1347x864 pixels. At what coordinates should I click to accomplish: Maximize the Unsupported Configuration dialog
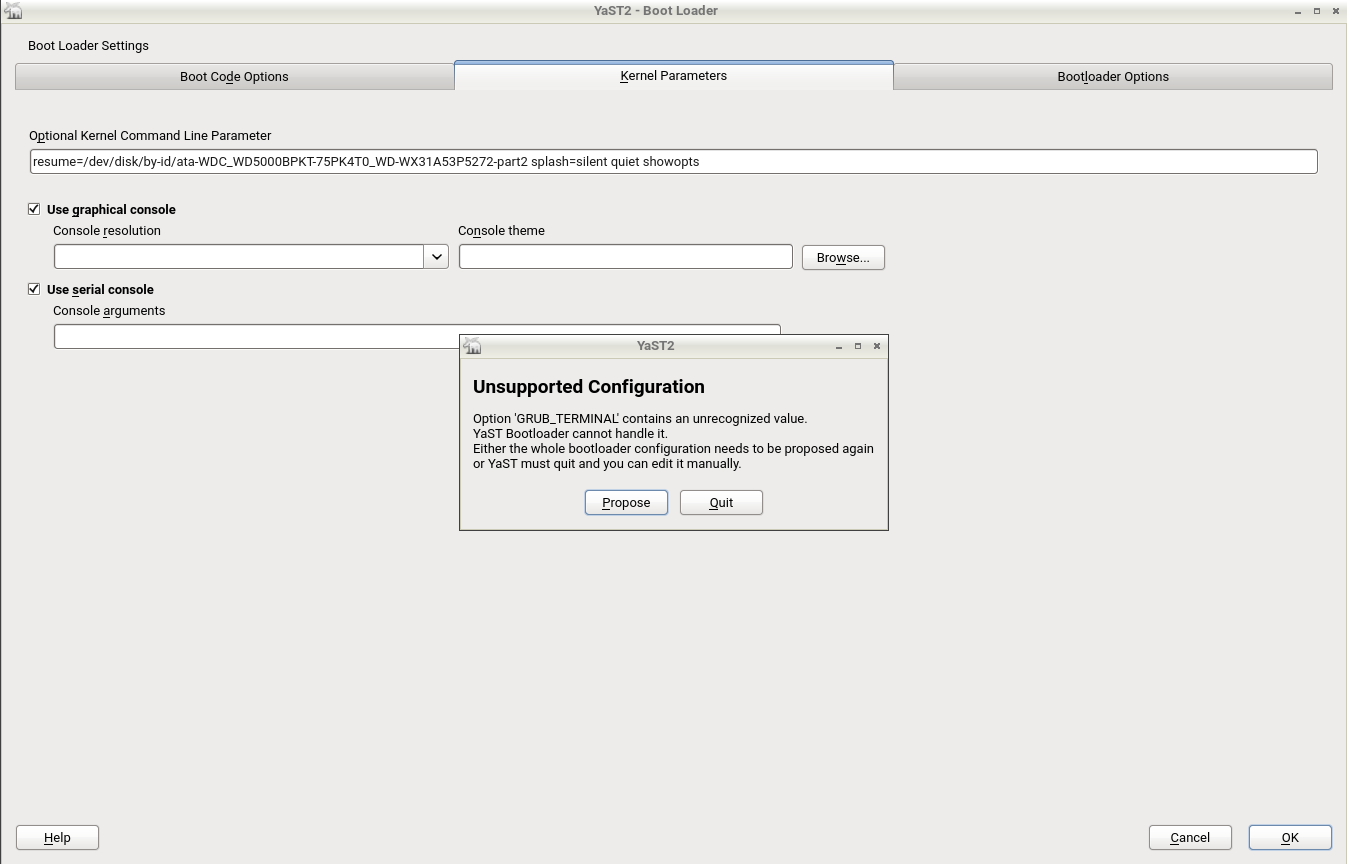(858, 346)
